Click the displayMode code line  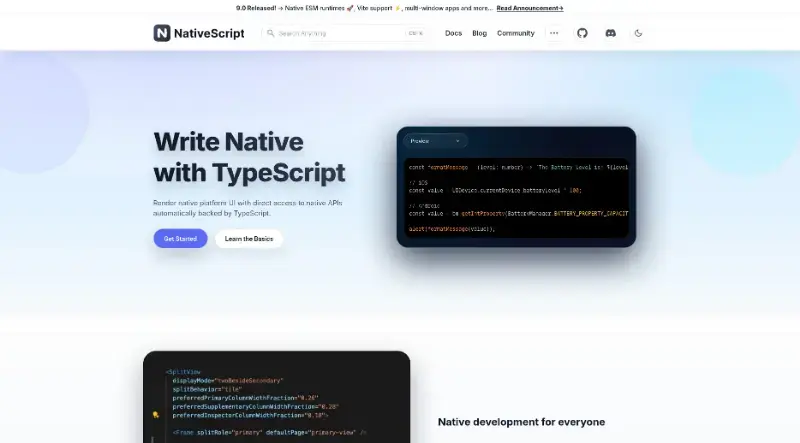pyautogui.click(x=228, y=381)
